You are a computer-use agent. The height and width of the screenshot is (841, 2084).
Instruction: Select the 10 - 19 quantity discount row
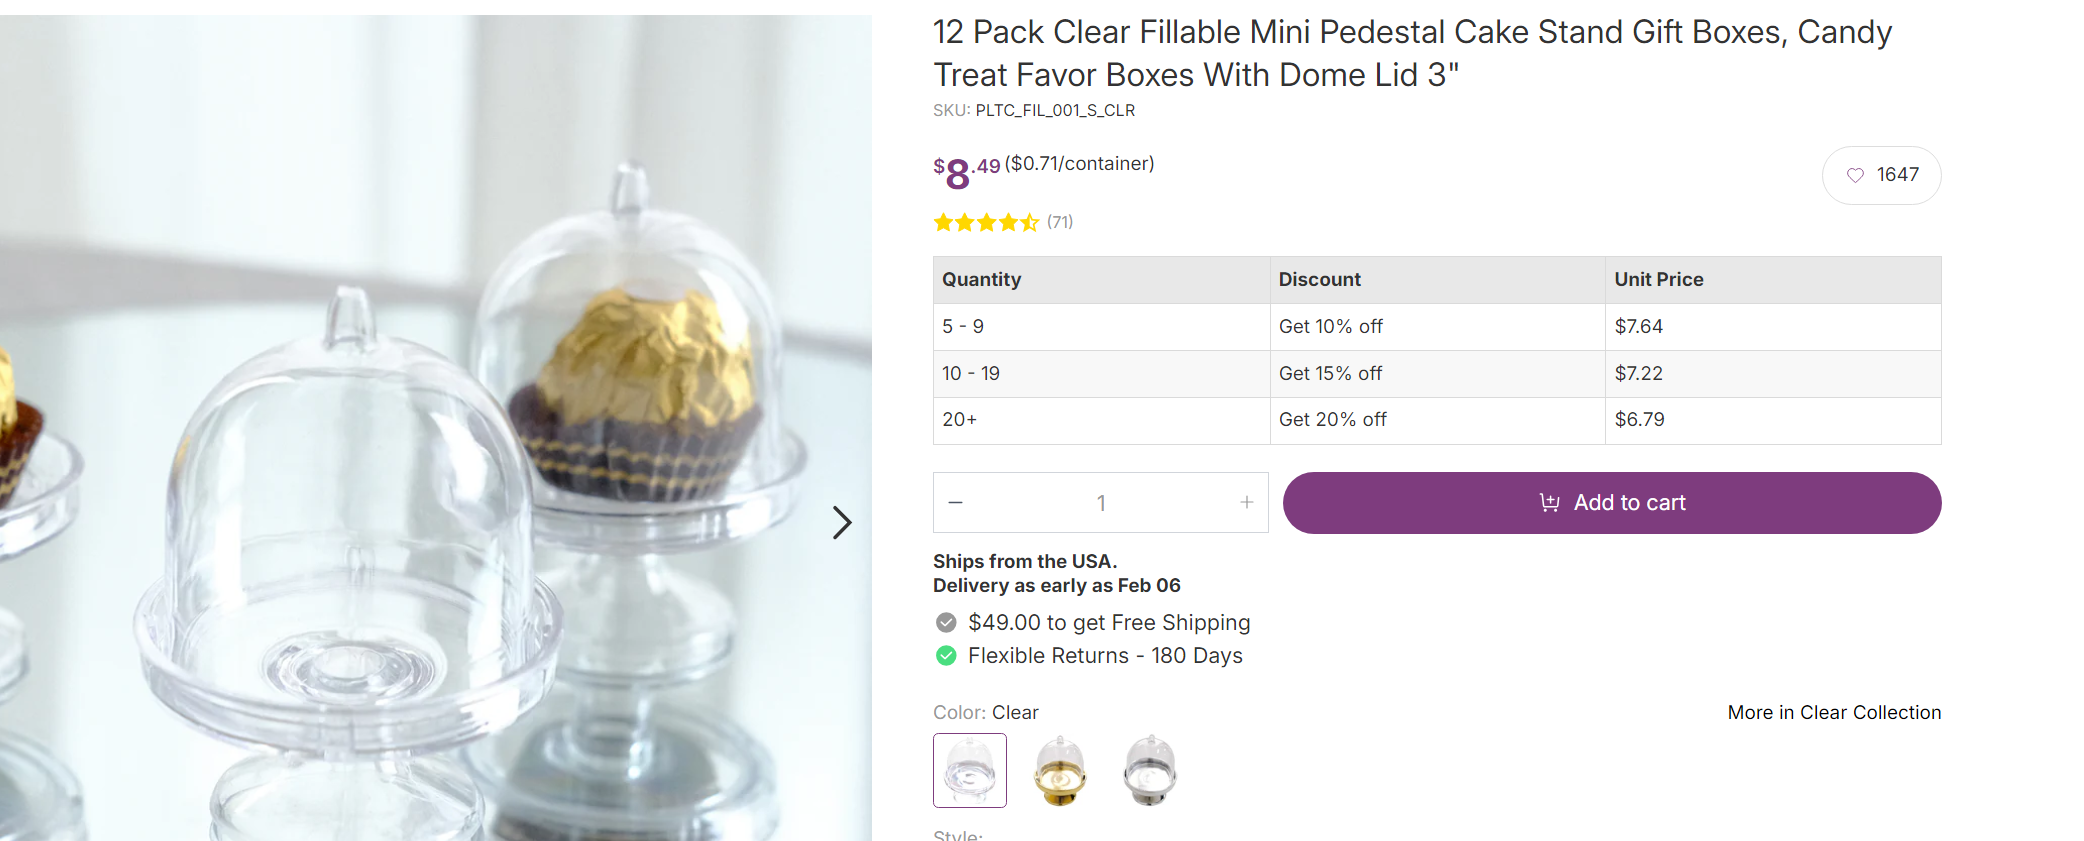coord(1436,373)
